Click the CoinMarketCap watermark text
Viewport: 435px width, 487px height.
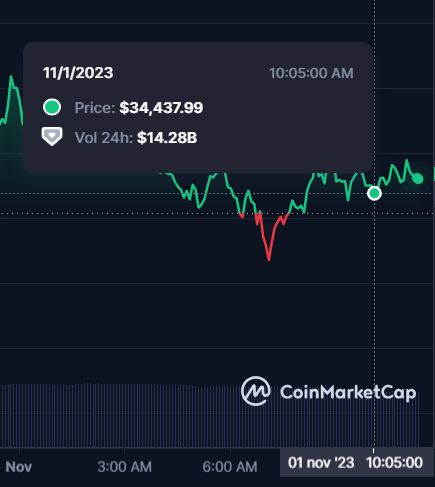pos(348,392)
